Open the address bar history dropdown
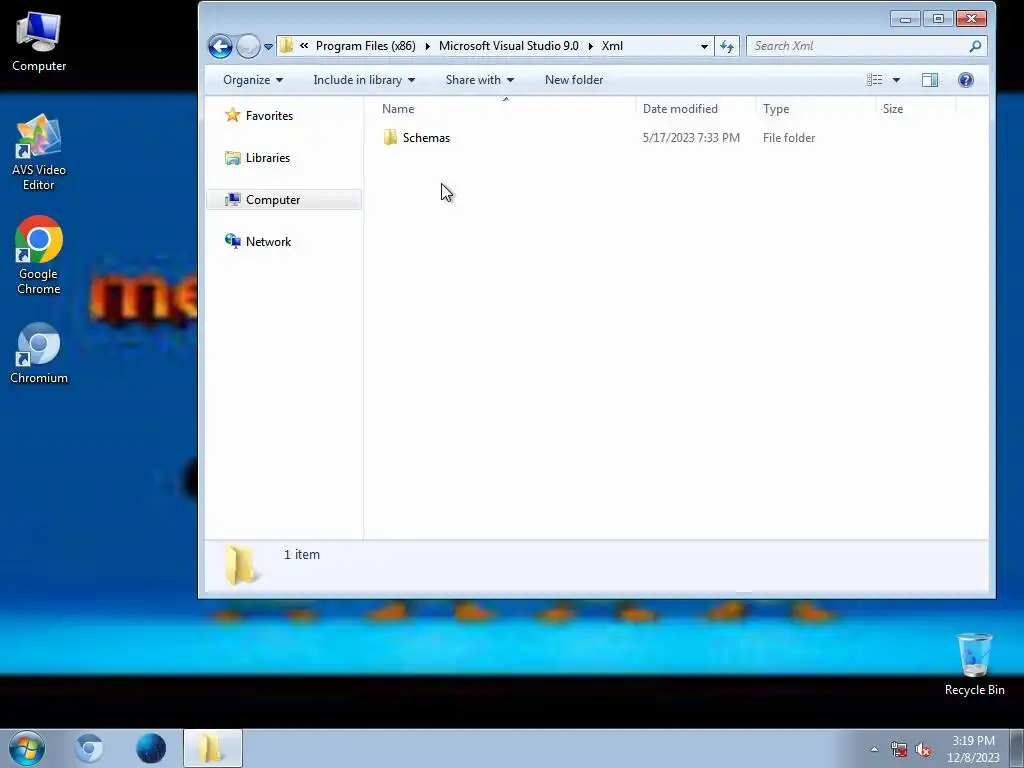The height and width of the screenshot is (768, 1024). point(704,46)
